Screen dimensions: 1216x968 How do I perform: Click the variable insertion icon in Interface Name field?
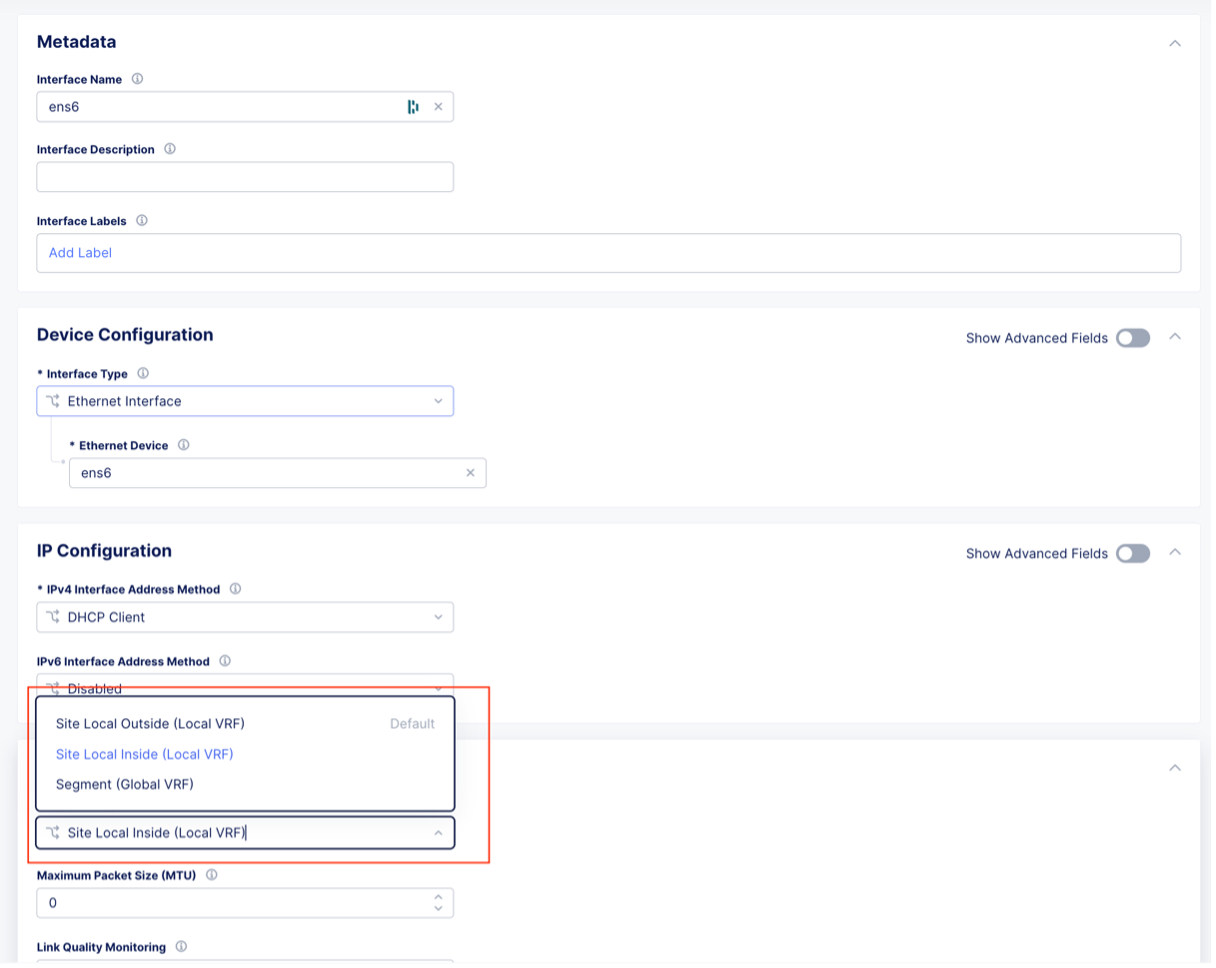413,106
